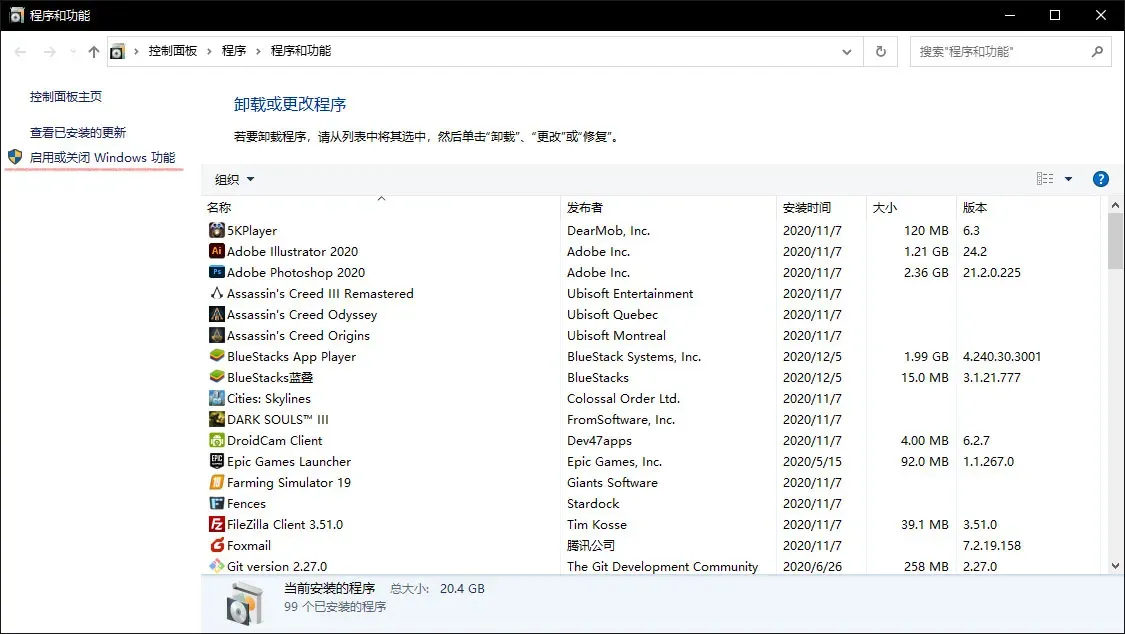The height and width of the screenshot is (634, 1125).
Task: Click the DARK SOULS III icon
Action: tap(217, 419)
